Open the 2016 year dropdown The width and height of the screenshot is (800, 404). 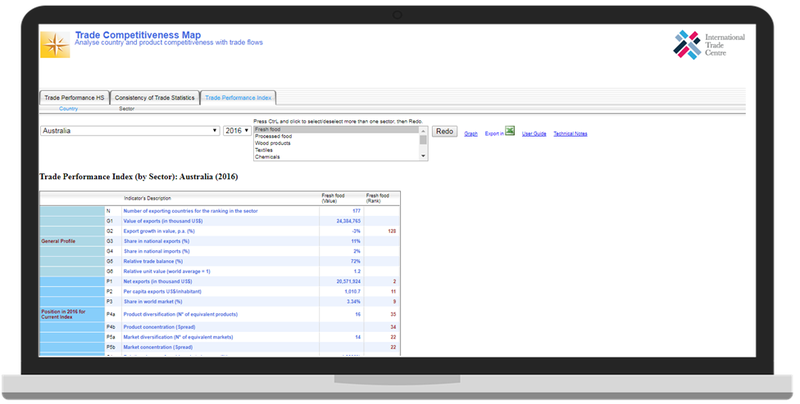(x=237, y=131)
